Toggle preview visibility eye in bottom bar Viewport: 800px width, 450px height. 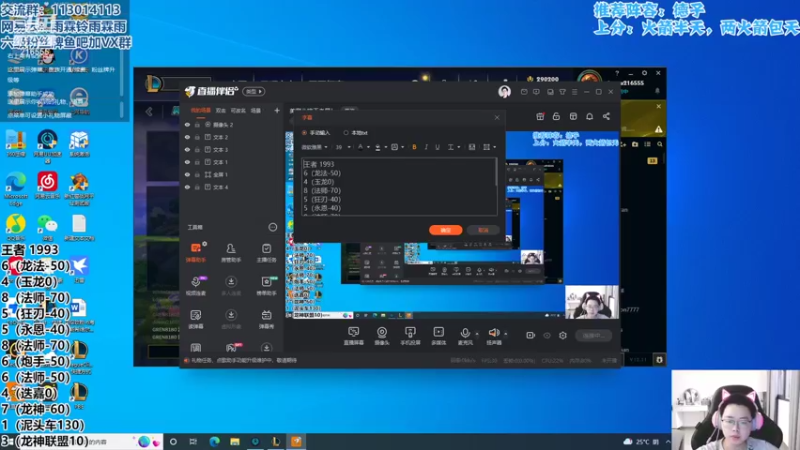547,335
